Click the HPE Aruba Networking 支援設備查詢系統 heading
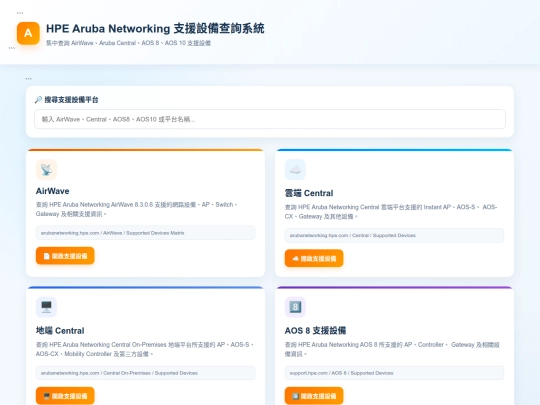The image size is (540, 405). click(155, 28)
